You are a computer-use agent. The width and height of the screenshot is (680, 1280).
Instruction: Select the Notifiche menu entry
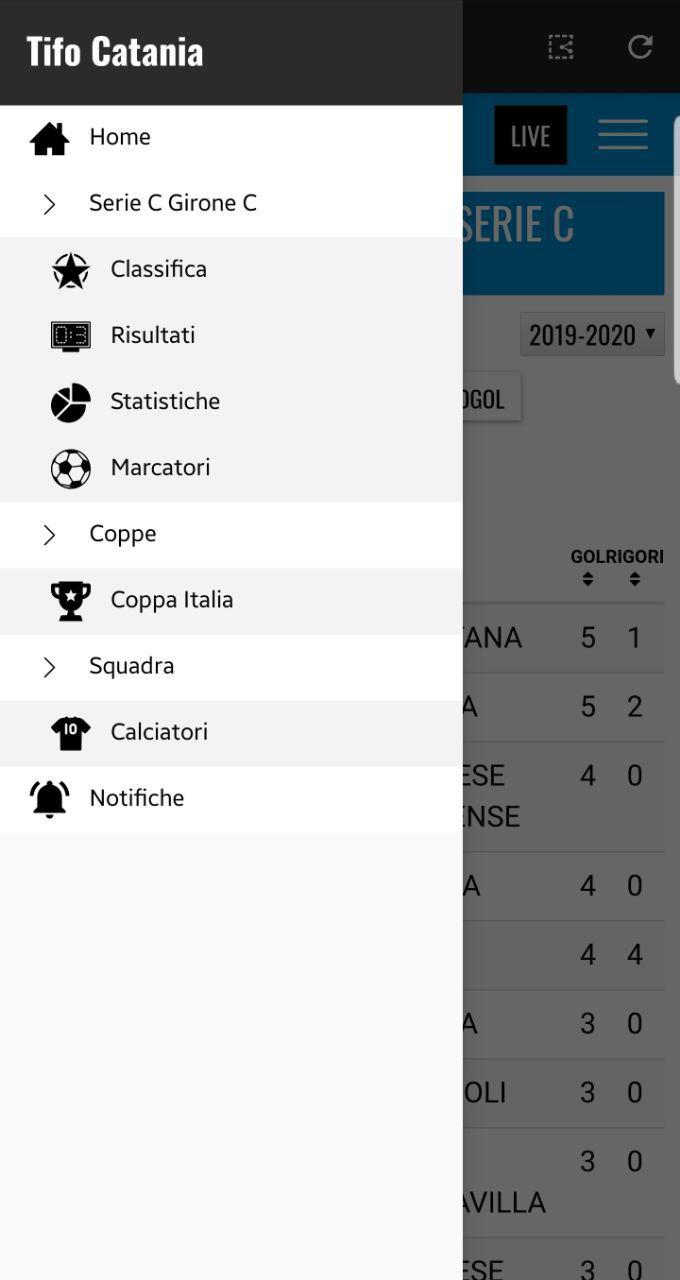point(137,798)
